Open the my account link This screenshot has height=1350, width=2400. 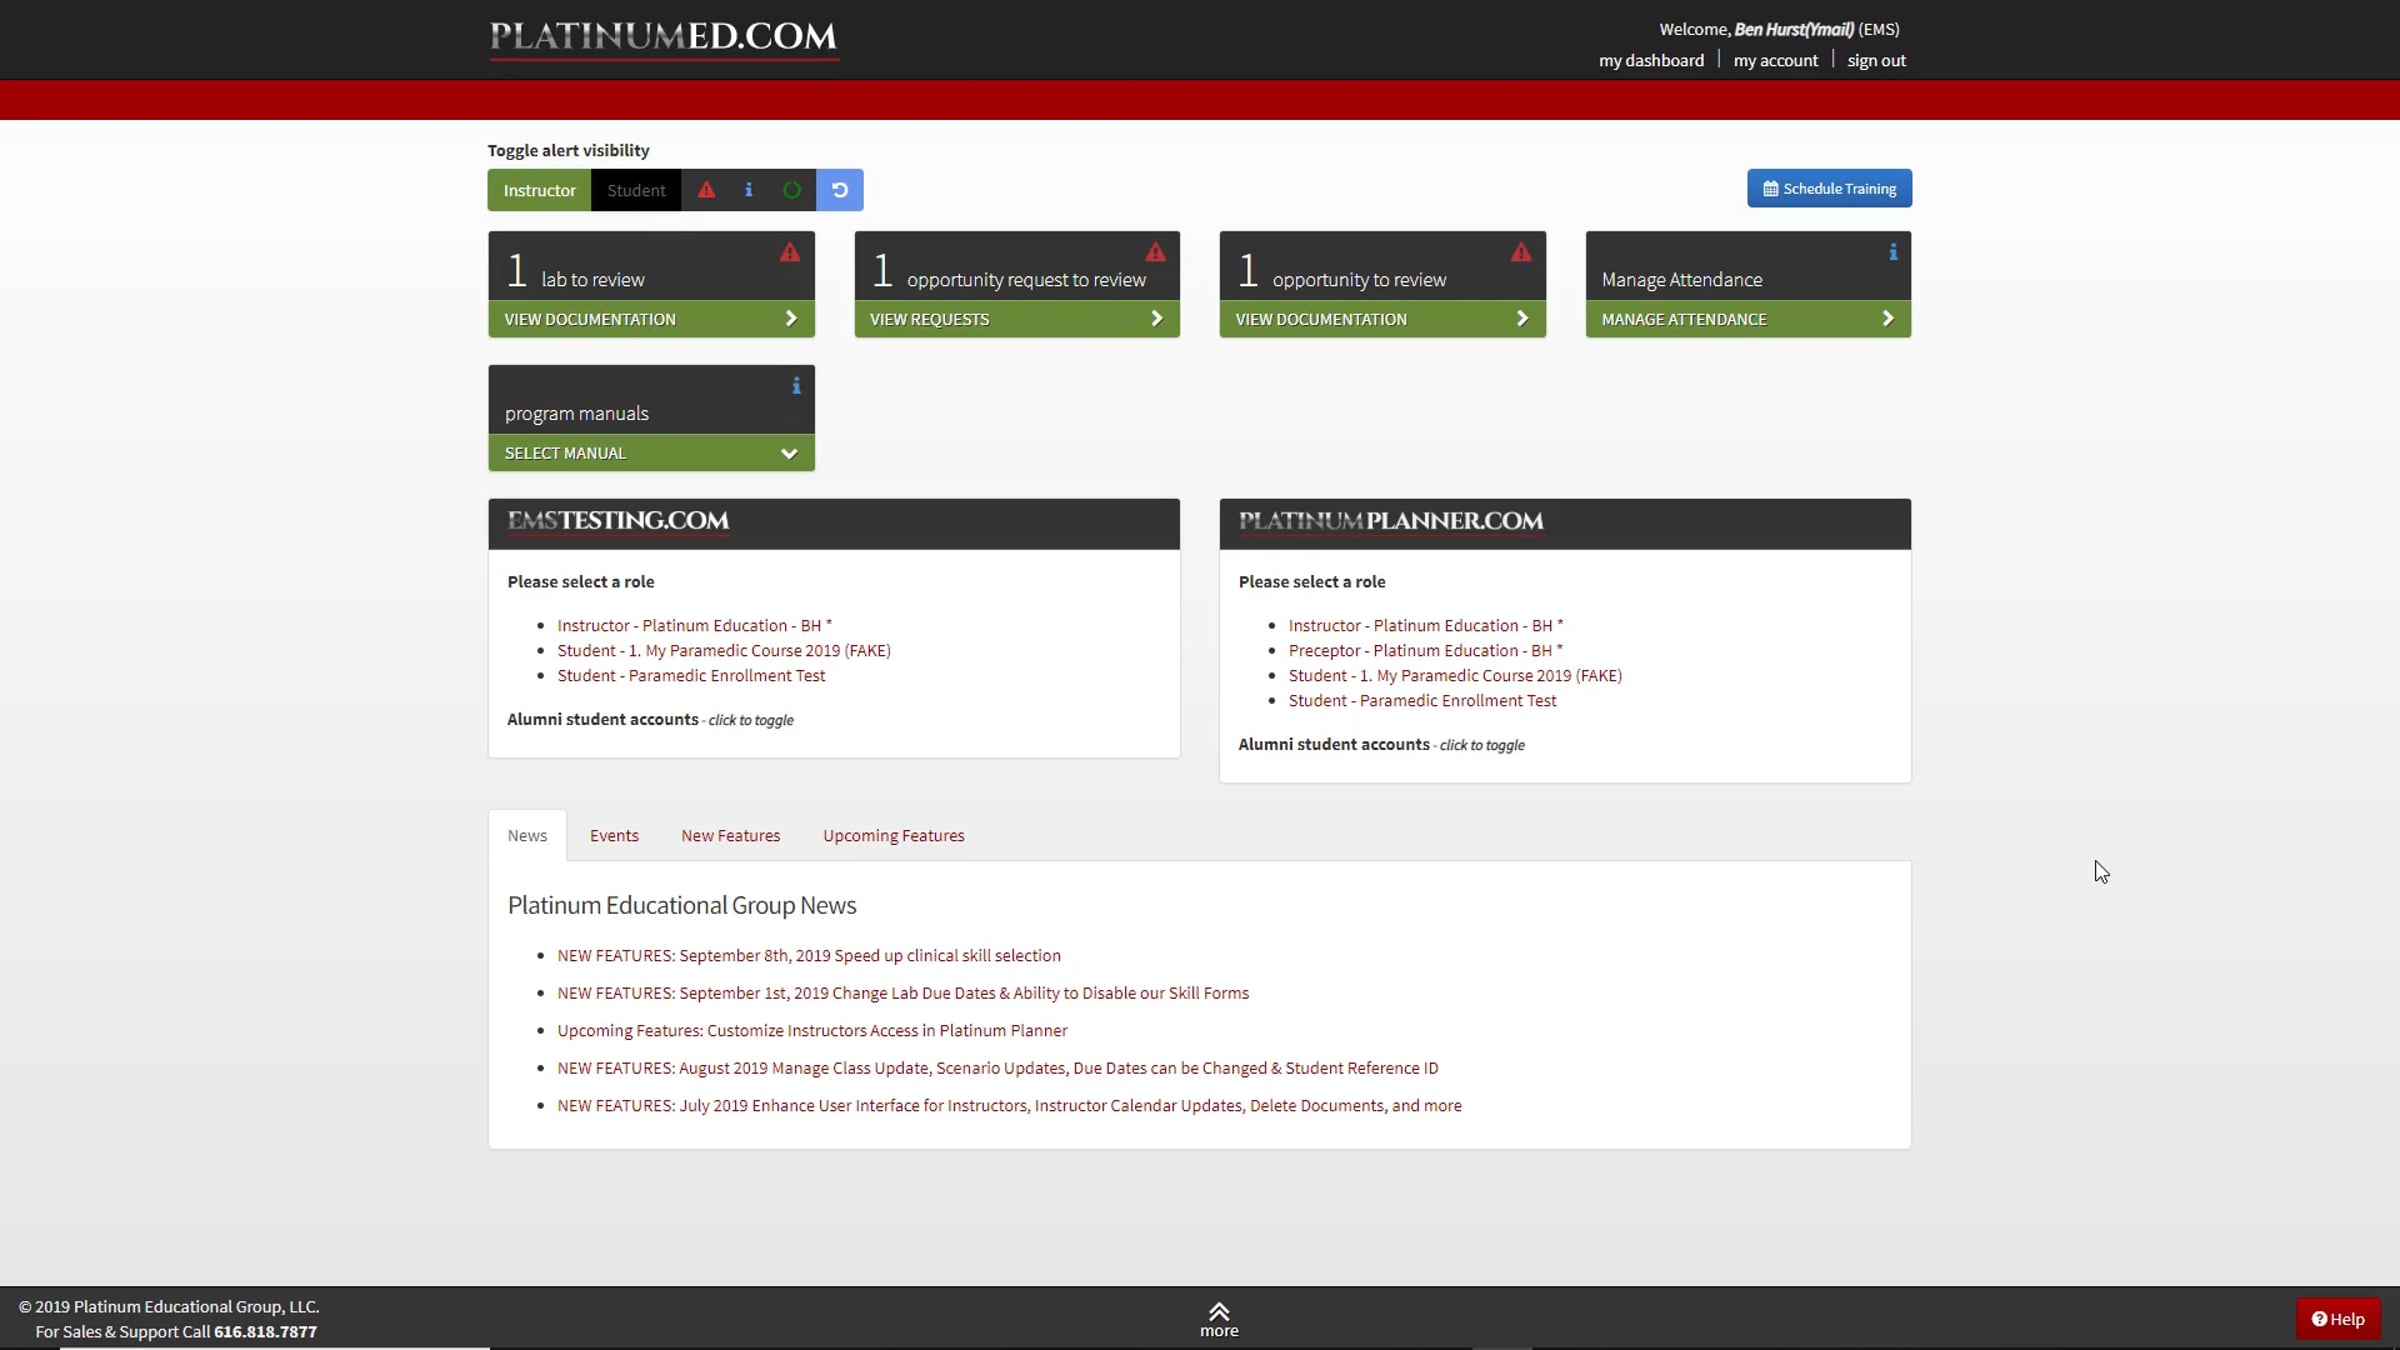point(1775,61)
